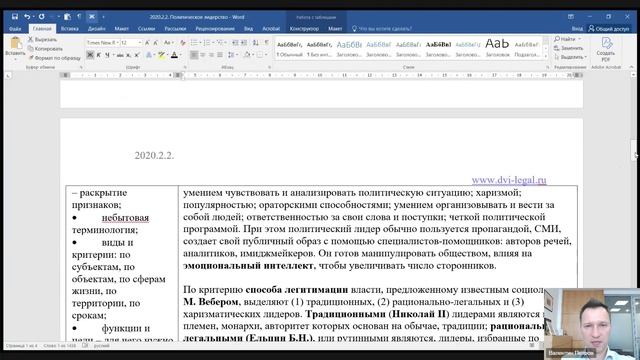Open the Times New Roman font dropdown
640x360 pixels.
pos(102,42)
